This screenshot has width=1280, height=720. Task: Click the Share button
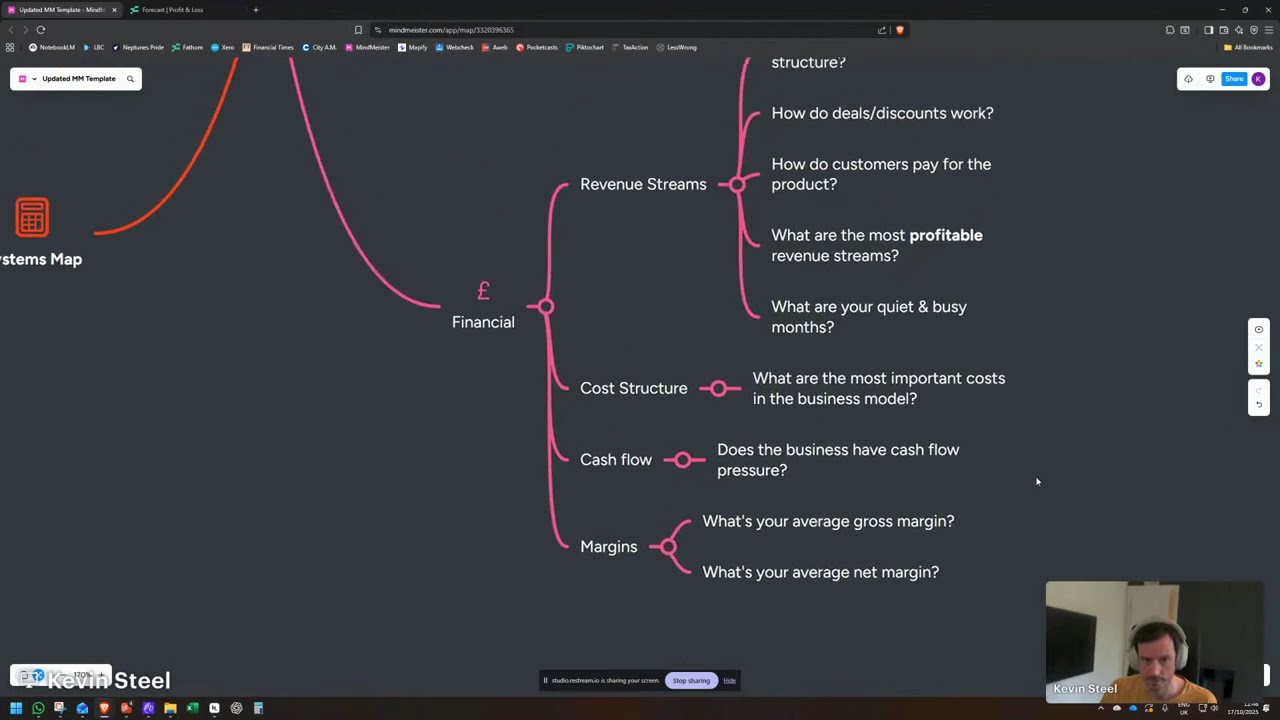coord(1234,79)
